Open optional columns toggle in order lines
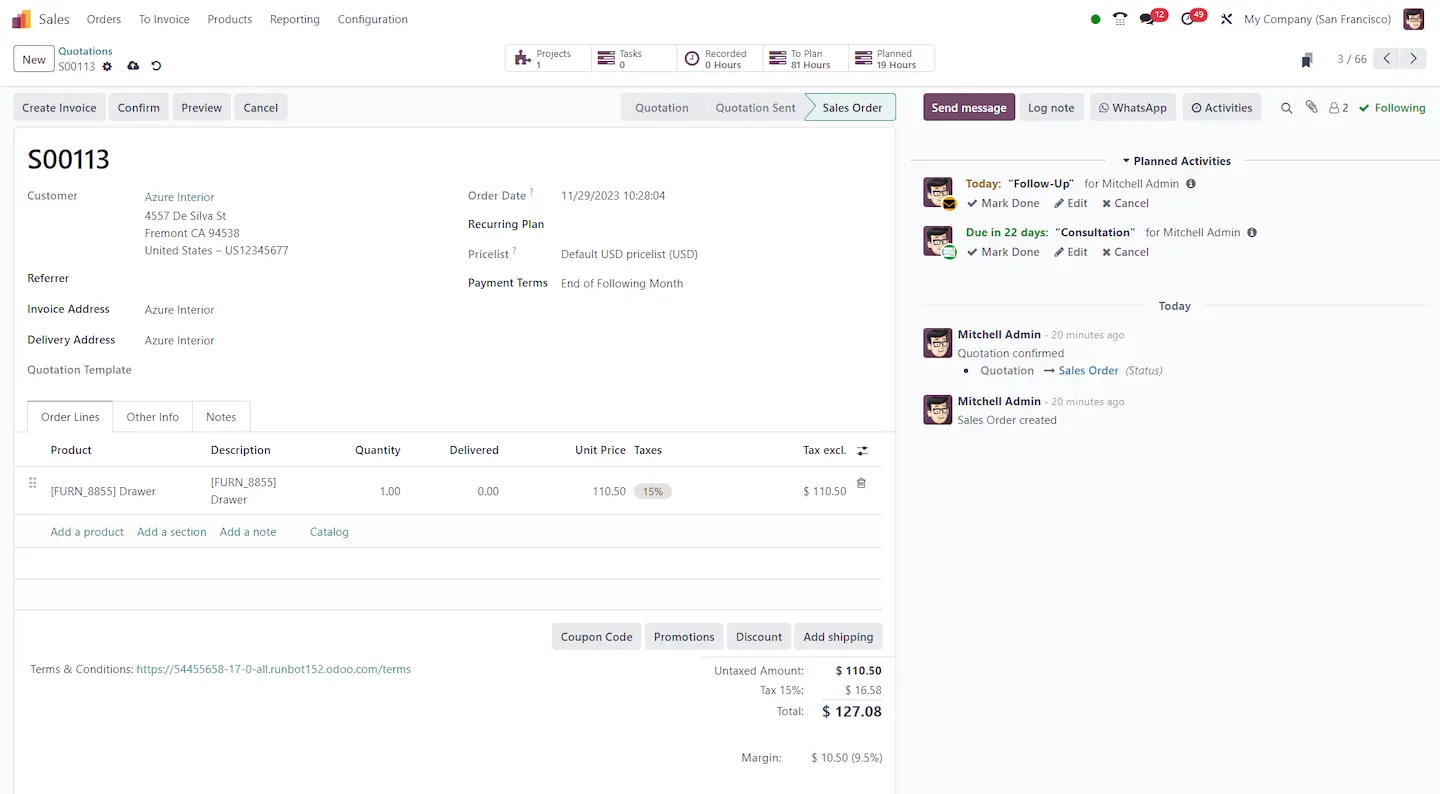Screen dimensions: 1440x794 863,451
